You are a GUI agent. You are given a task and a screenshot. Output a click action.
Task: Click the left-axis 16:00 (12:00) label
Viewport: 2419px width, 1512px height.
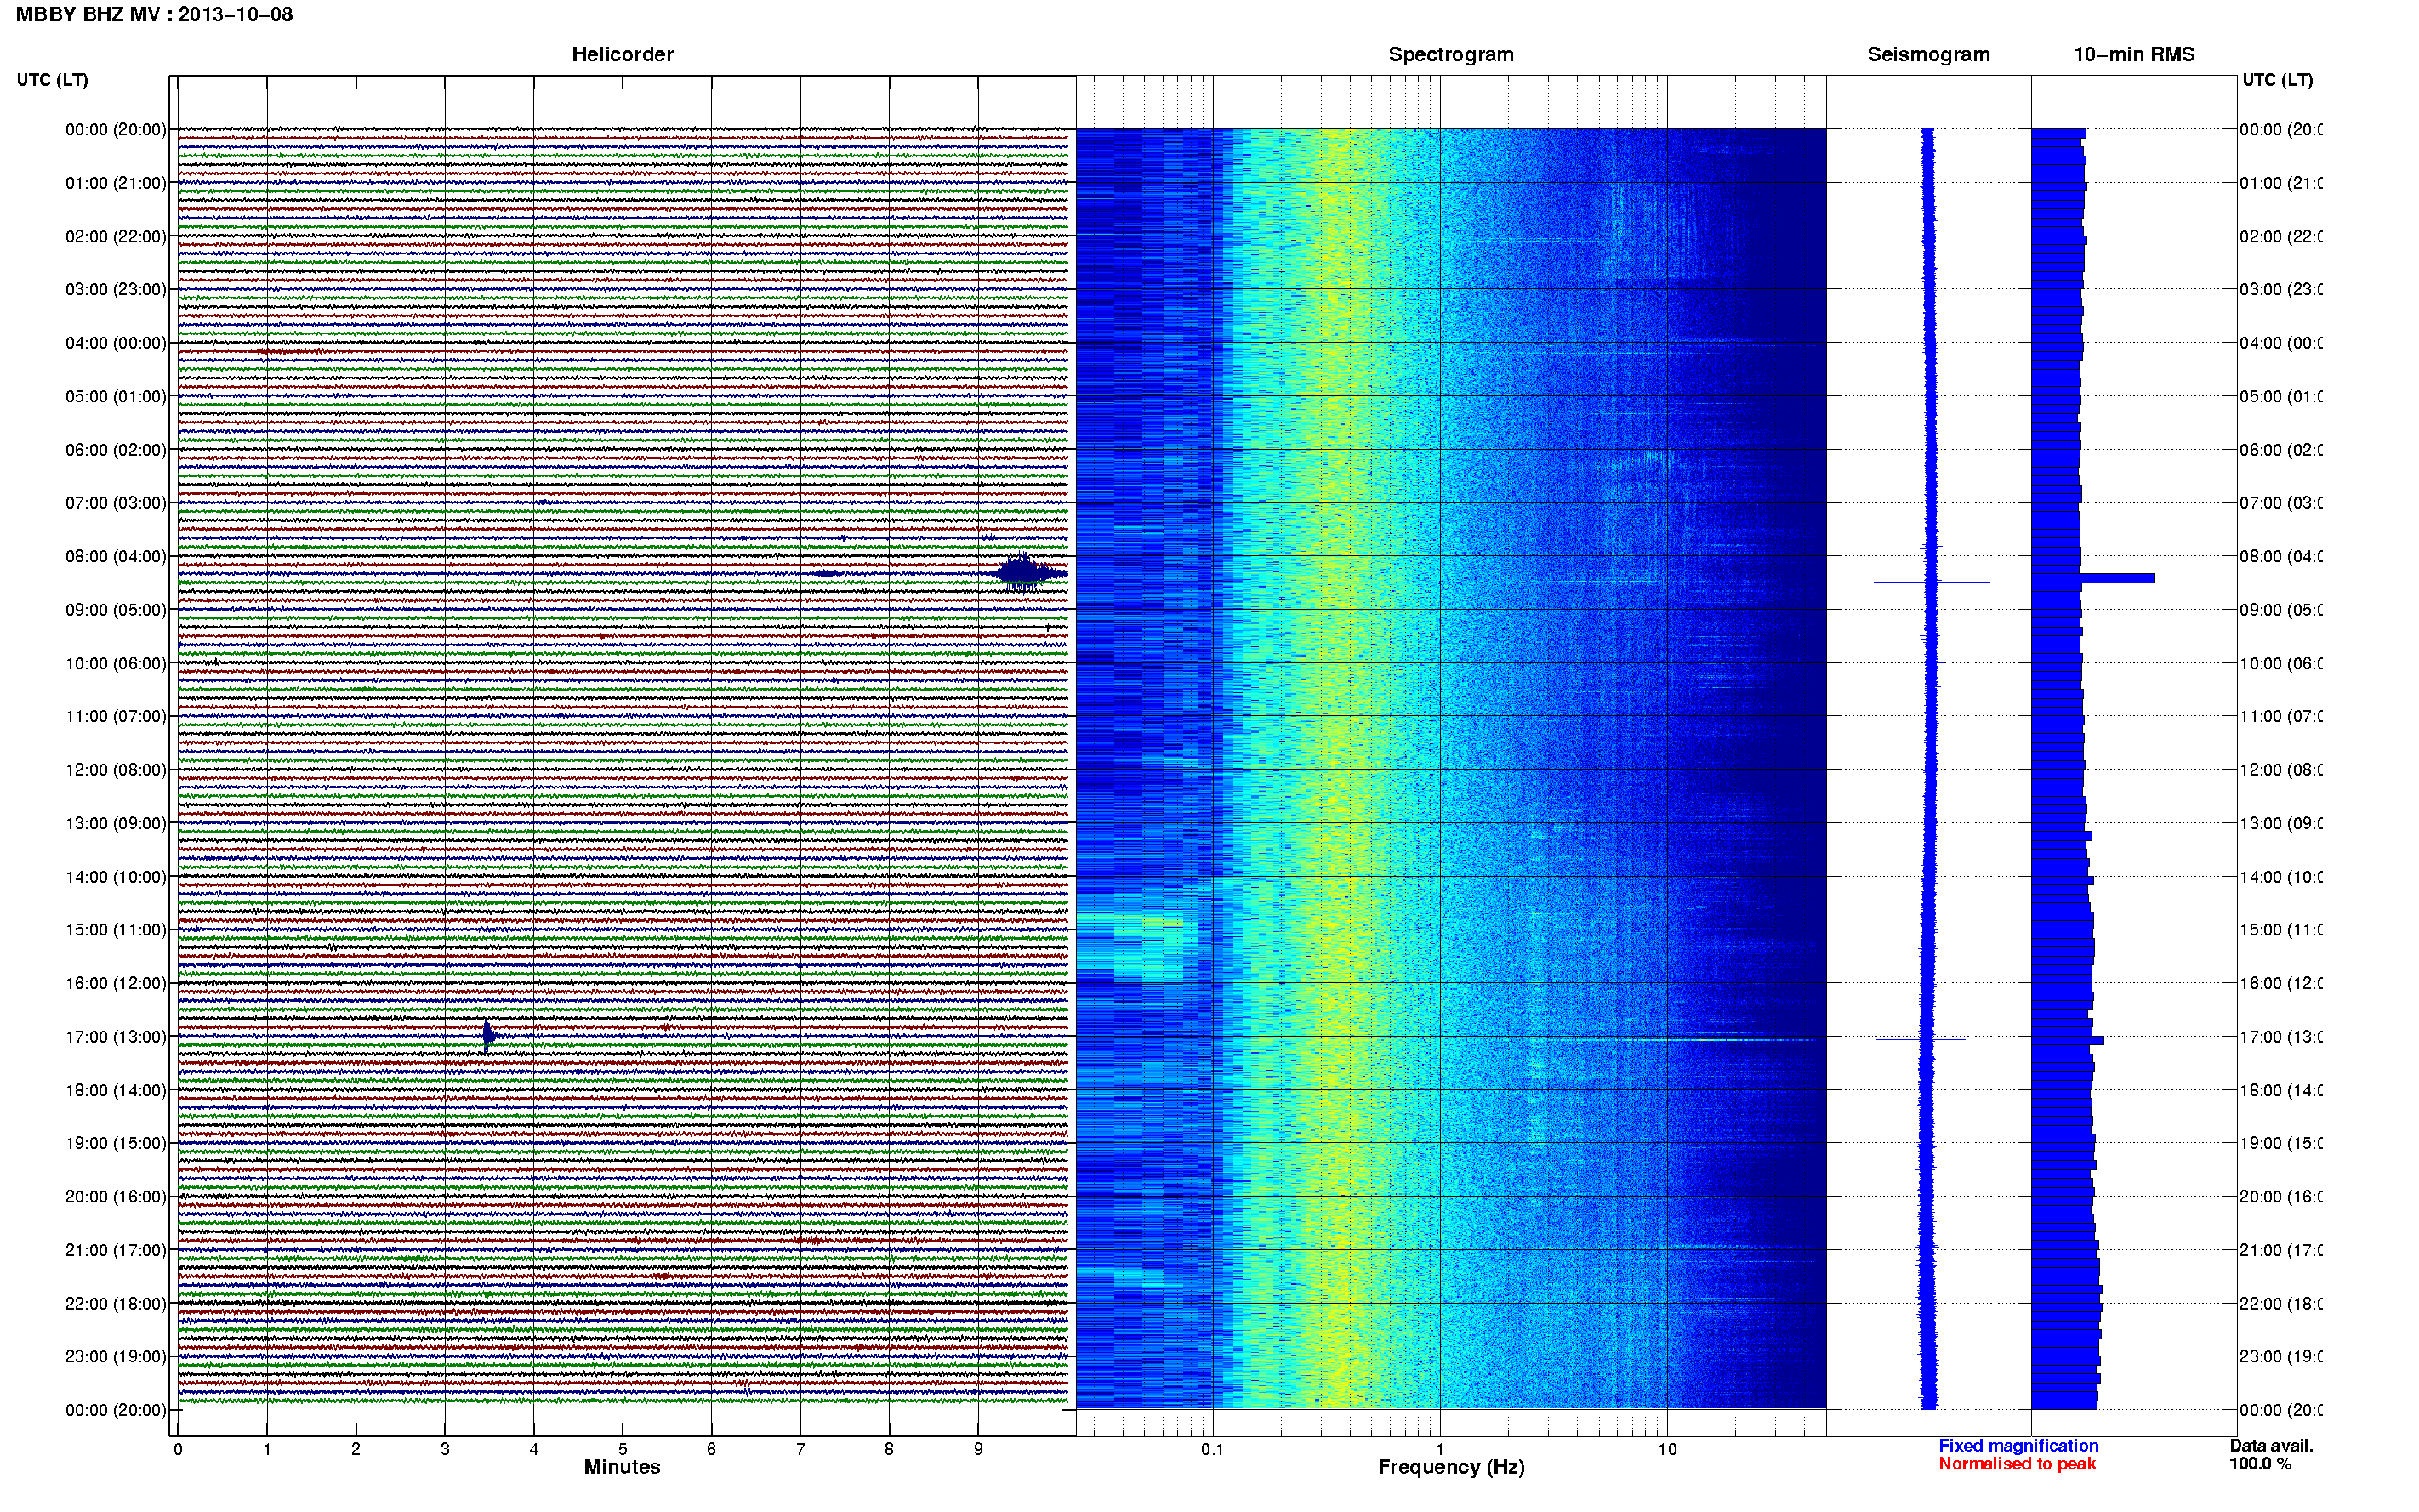pos(116,983)
